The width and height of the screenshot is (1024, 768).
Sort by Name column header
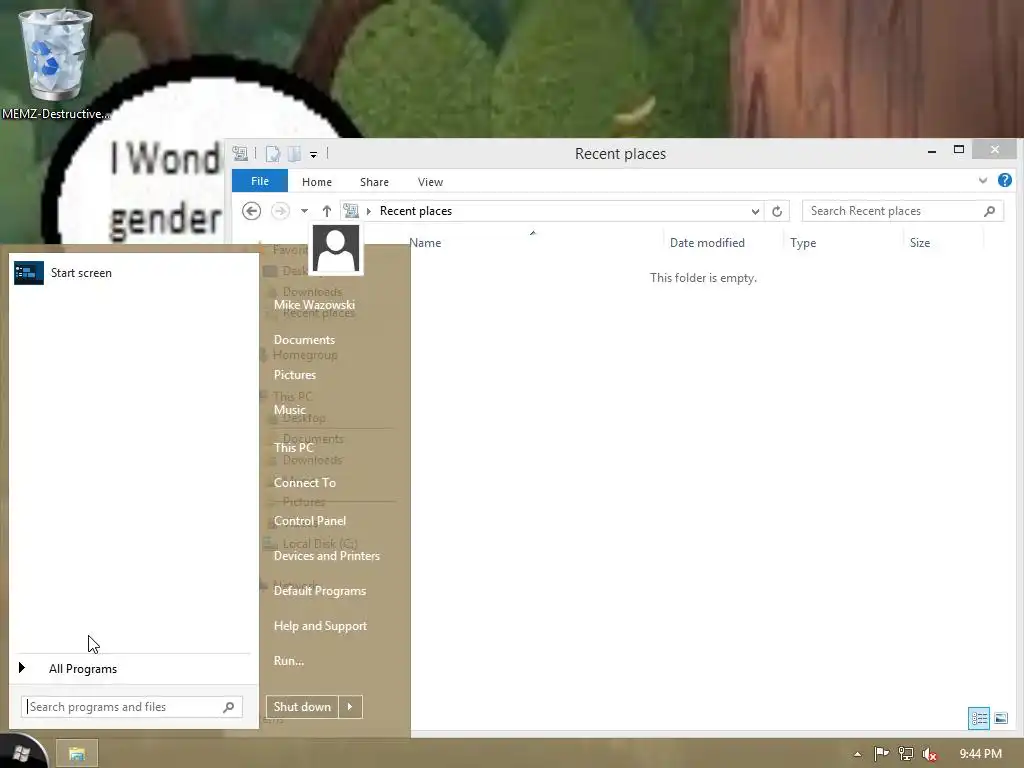pyautogui.click(x=425, y=243)
